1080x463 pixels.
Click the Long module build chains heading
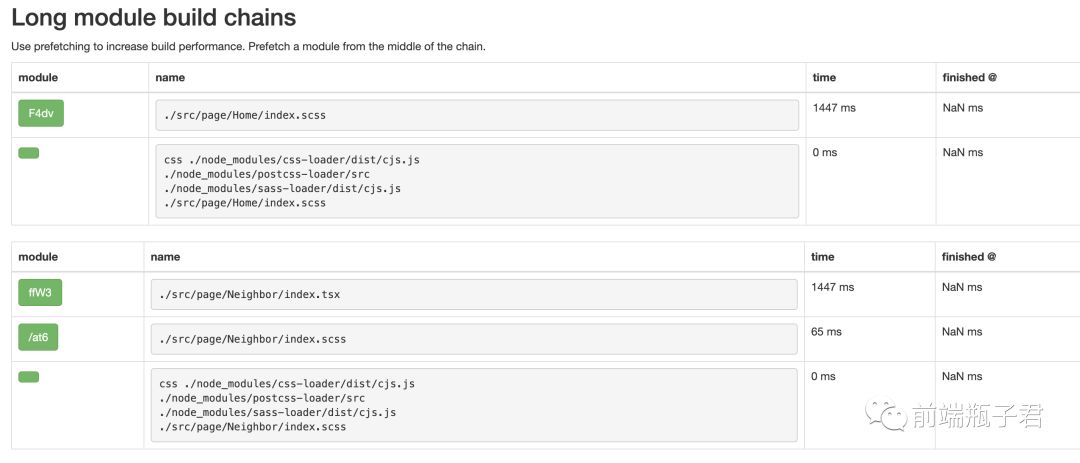click(x=154, y=17)
